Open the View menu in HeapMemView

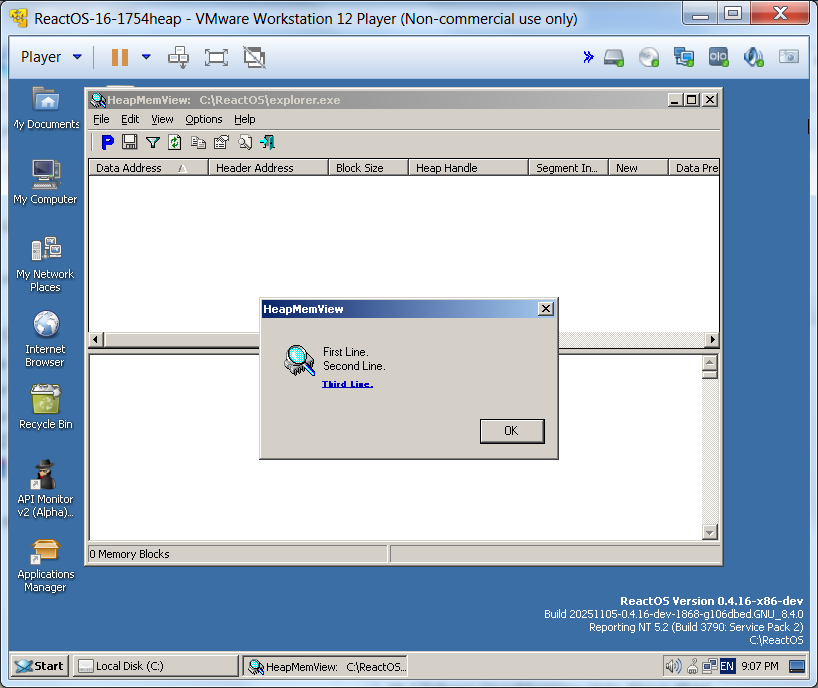tap(162, 119)
